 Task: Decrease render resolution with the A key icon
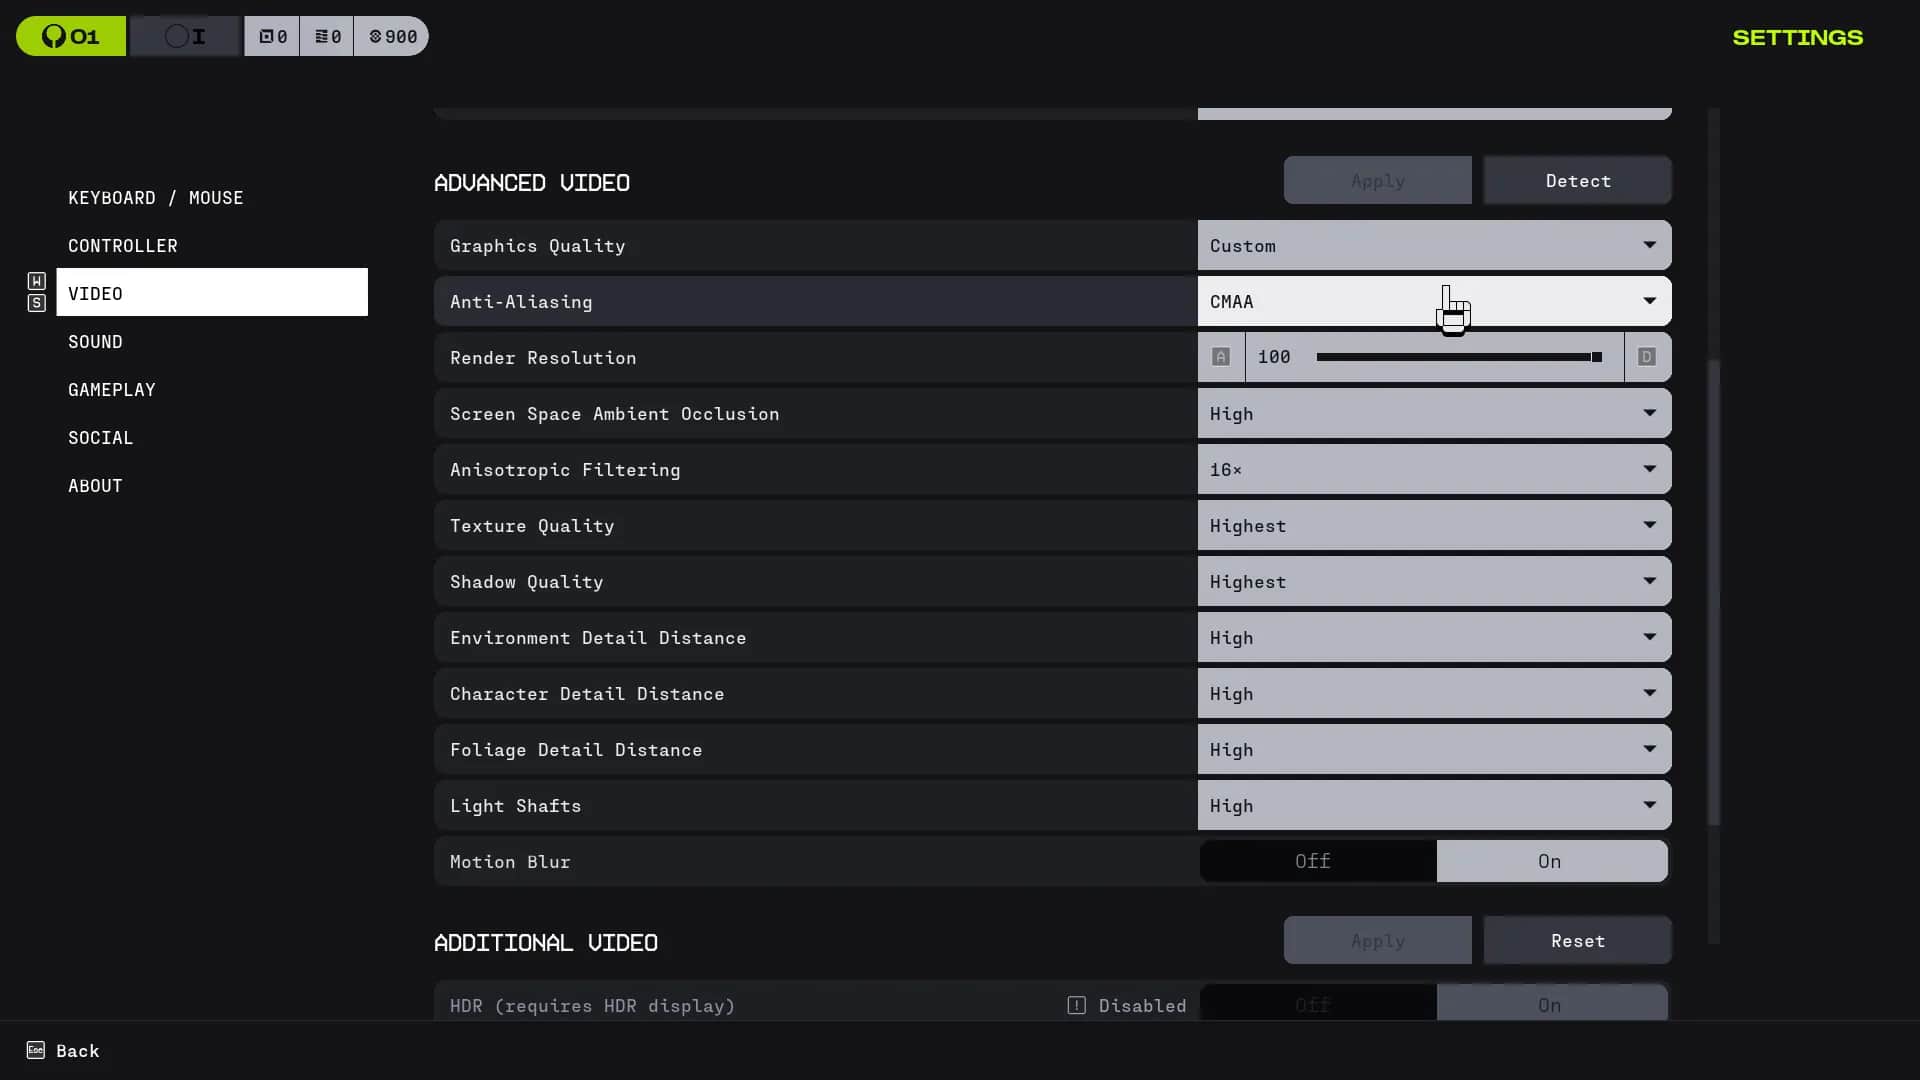pos(1221,357)
